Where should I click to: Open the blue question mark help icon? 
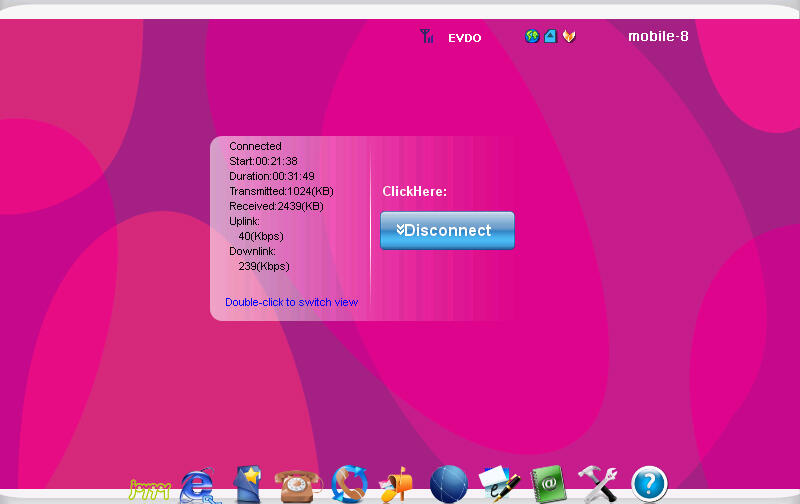pyautogui.click(x=649, y=484)
